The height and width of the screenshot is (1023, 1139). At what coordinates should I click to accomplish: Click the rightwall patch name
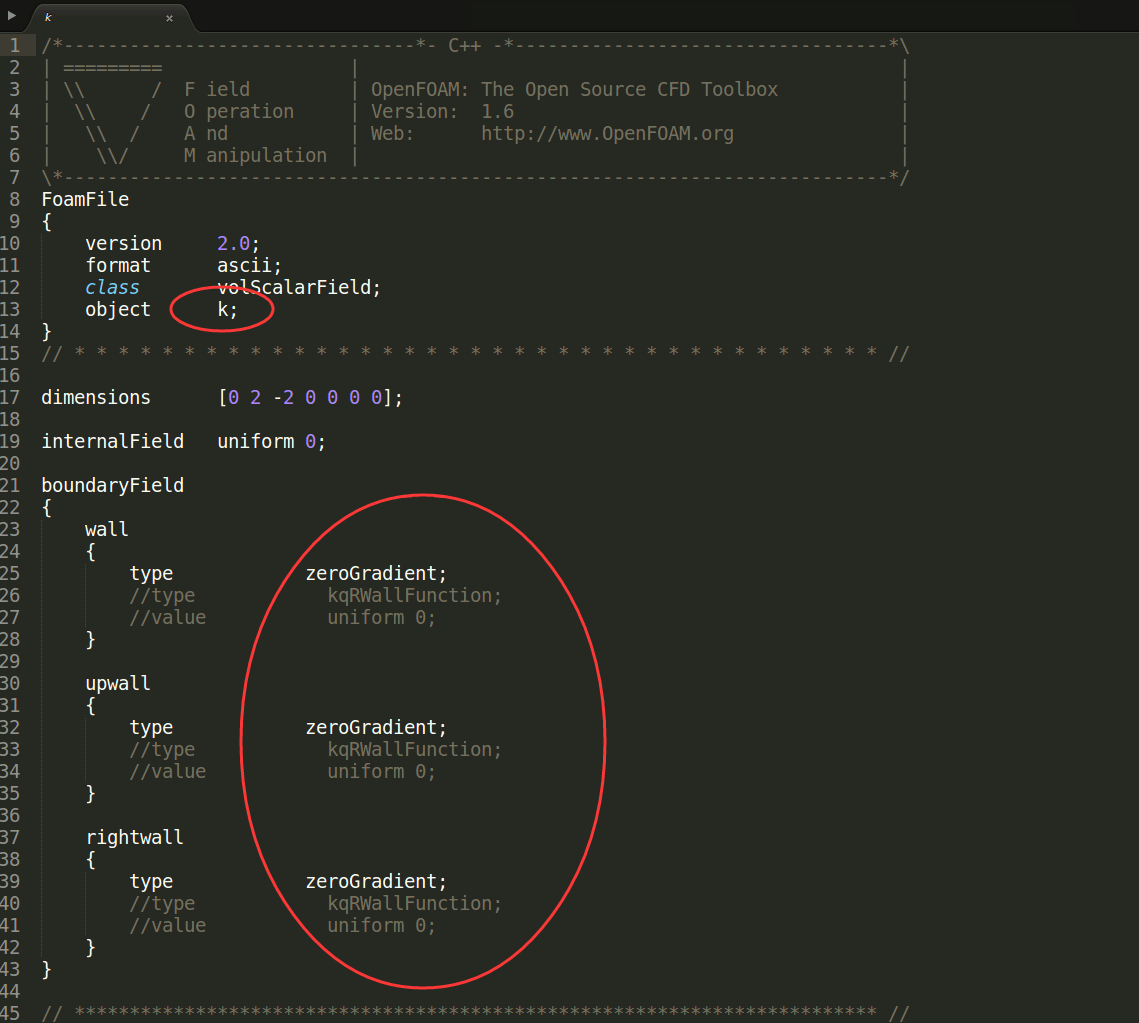134,837
